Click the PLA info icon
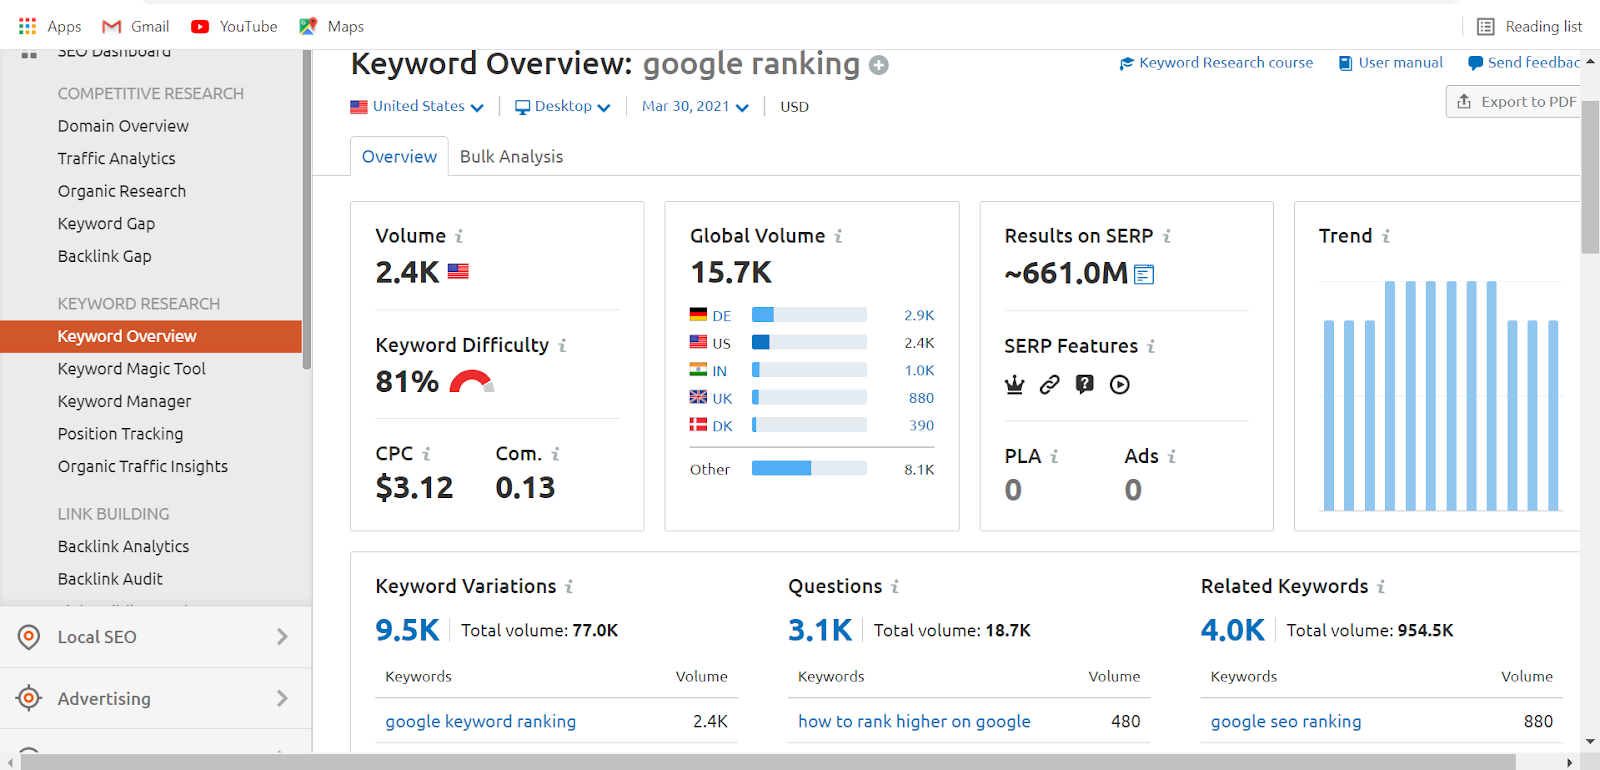Image resolution: width=1600 pixels, height=770 pixels. [x=1054, y=456]
